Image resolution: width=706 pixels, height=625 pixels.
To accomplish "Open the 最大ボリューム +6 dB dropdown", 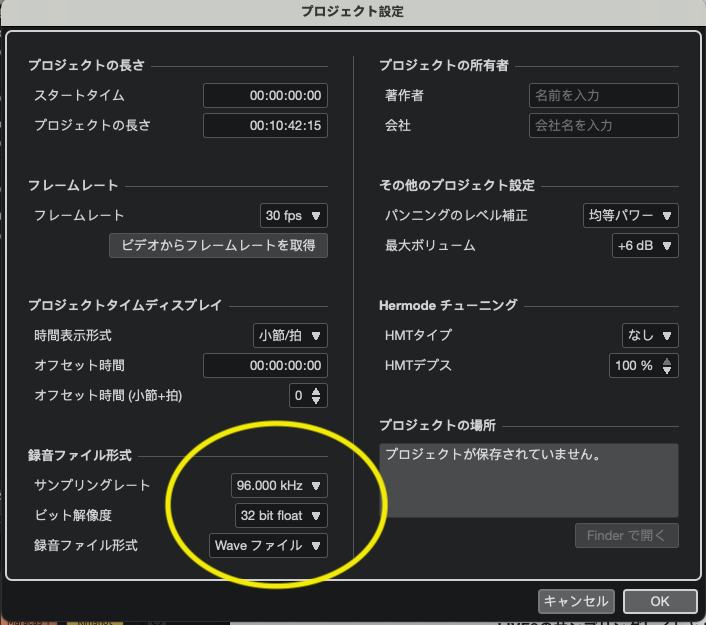I will click(645, 245).
